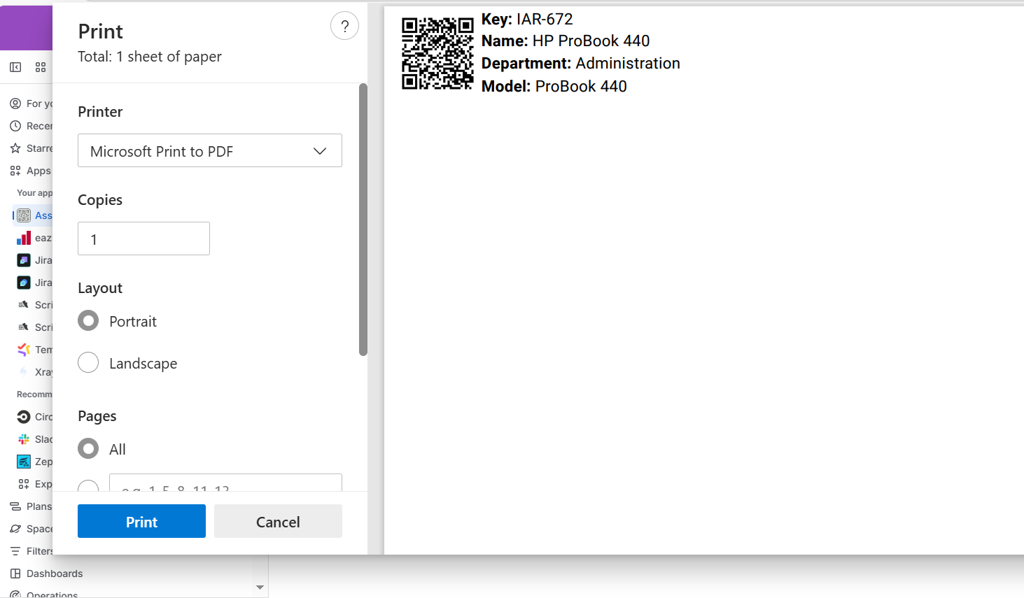Viewport: 1024px width, 598px height.
Task: Open the Apps icon in sidebar
Action: [x=16, y=170]
